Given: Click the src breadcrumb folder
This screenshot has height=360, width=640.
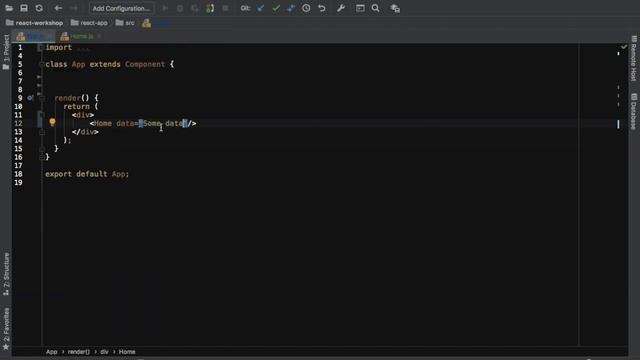Looking at the screenshot, I should pyautogui.click(x=125, y=23).
